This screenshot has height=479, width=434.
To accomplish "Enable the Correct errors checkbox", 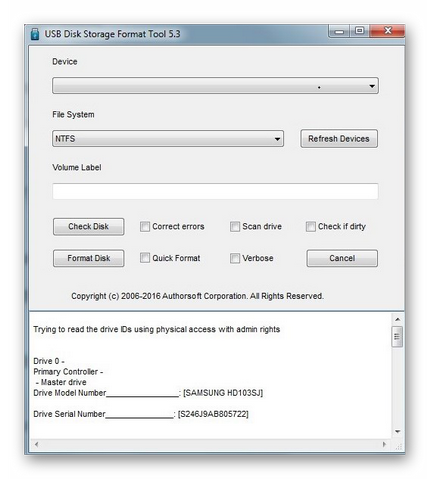I will click(x=145, y=227).
